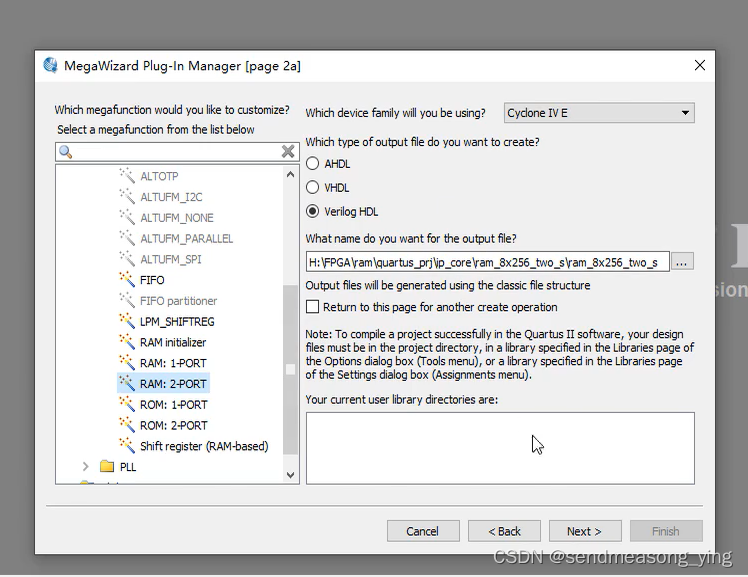Check Return to this page for another create operation

[312, 307]
